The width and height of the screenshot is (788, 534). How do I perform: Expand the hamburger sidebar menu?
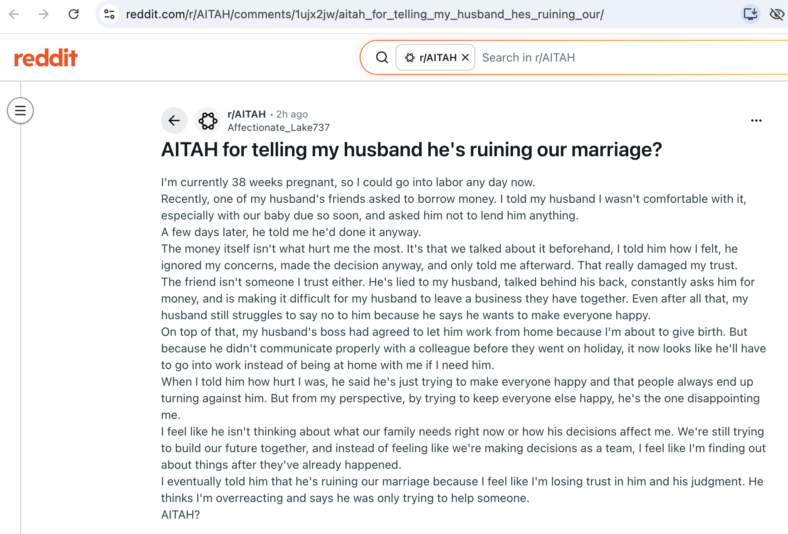20,111
